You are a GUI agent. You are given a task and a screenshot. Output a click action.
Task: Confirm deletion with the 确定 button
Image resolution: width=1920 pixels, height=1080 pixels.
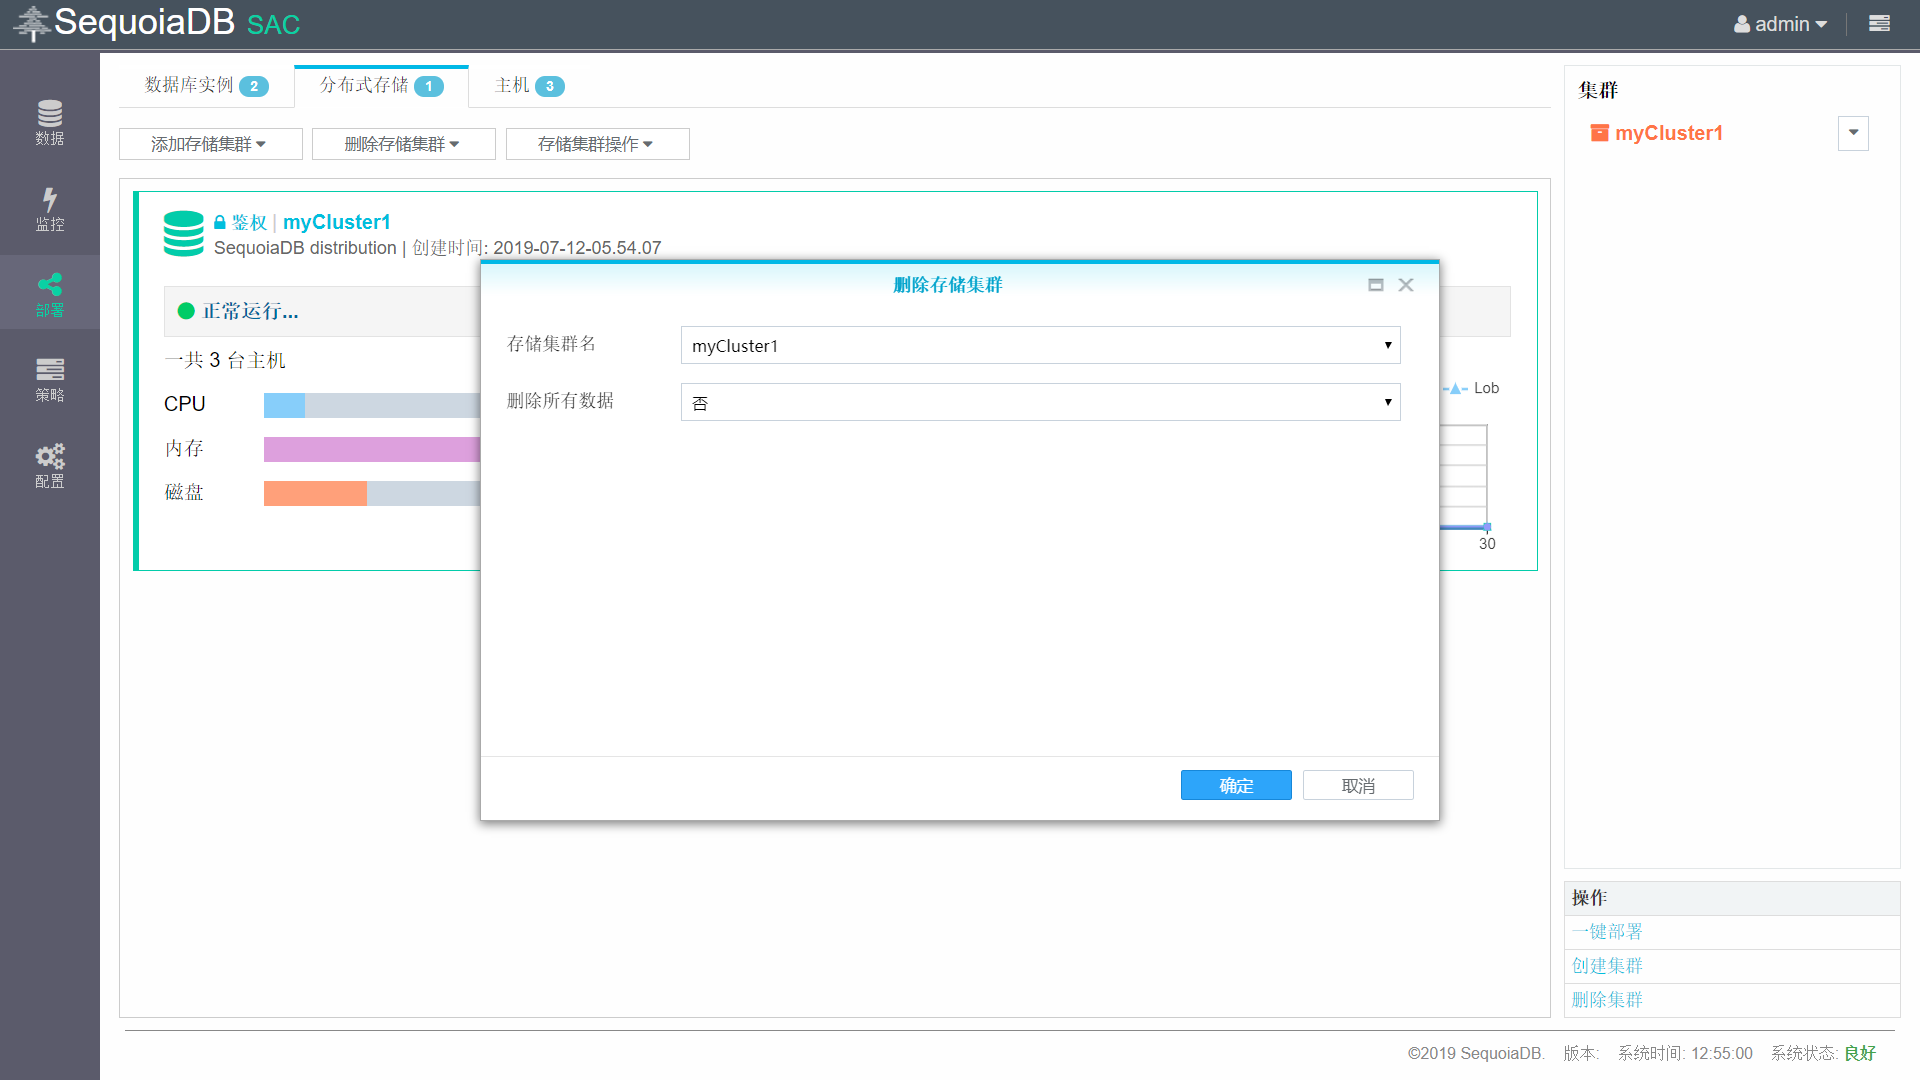pyautogui.click(x=1236, y=785)
